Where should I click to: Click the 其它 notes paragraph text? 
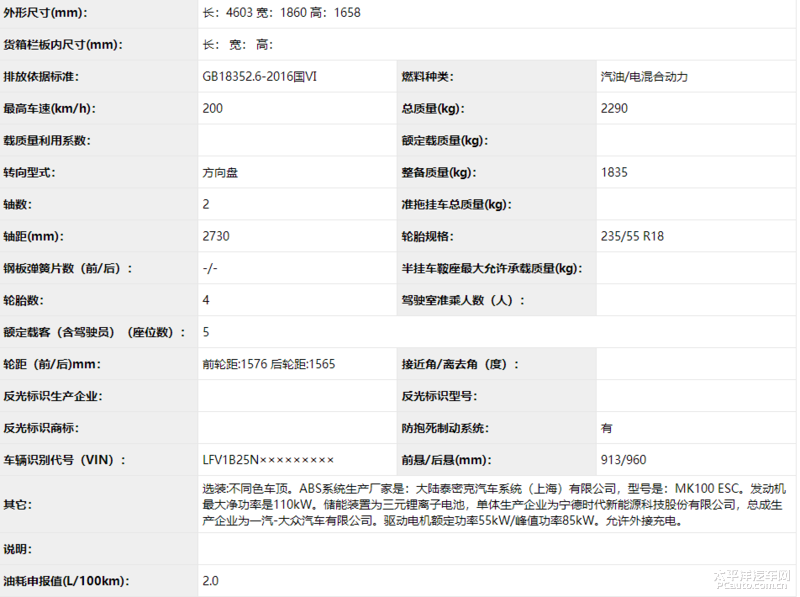(x=495, y=504)
